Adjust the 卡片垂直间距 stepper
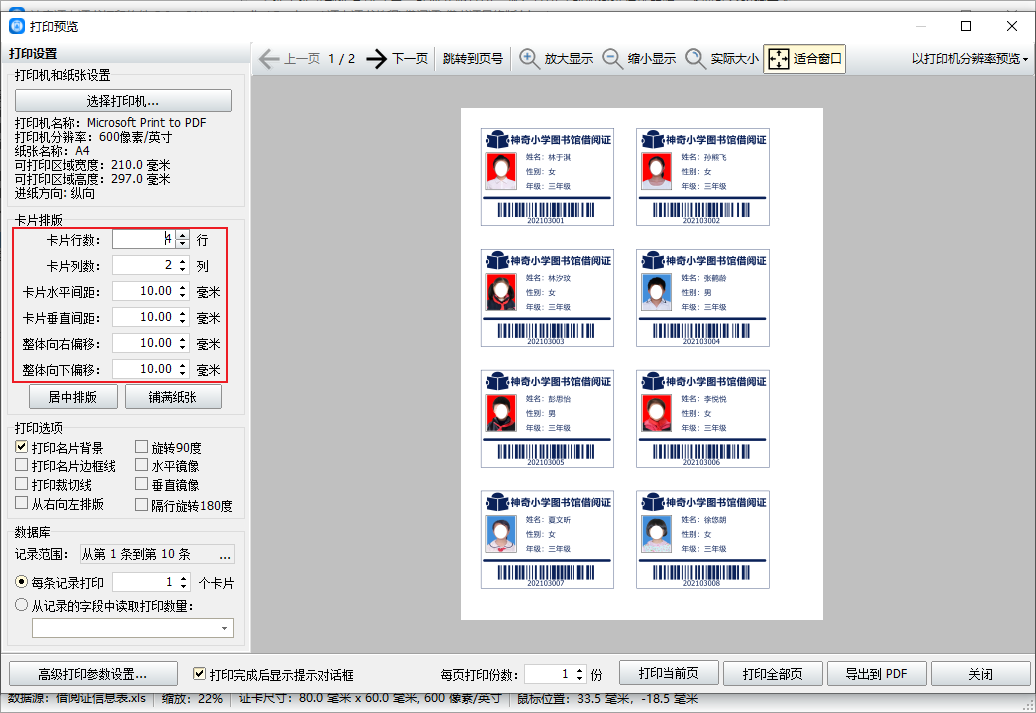Image resolution: width=1036 pixels, height=713 pixels. 183,317
